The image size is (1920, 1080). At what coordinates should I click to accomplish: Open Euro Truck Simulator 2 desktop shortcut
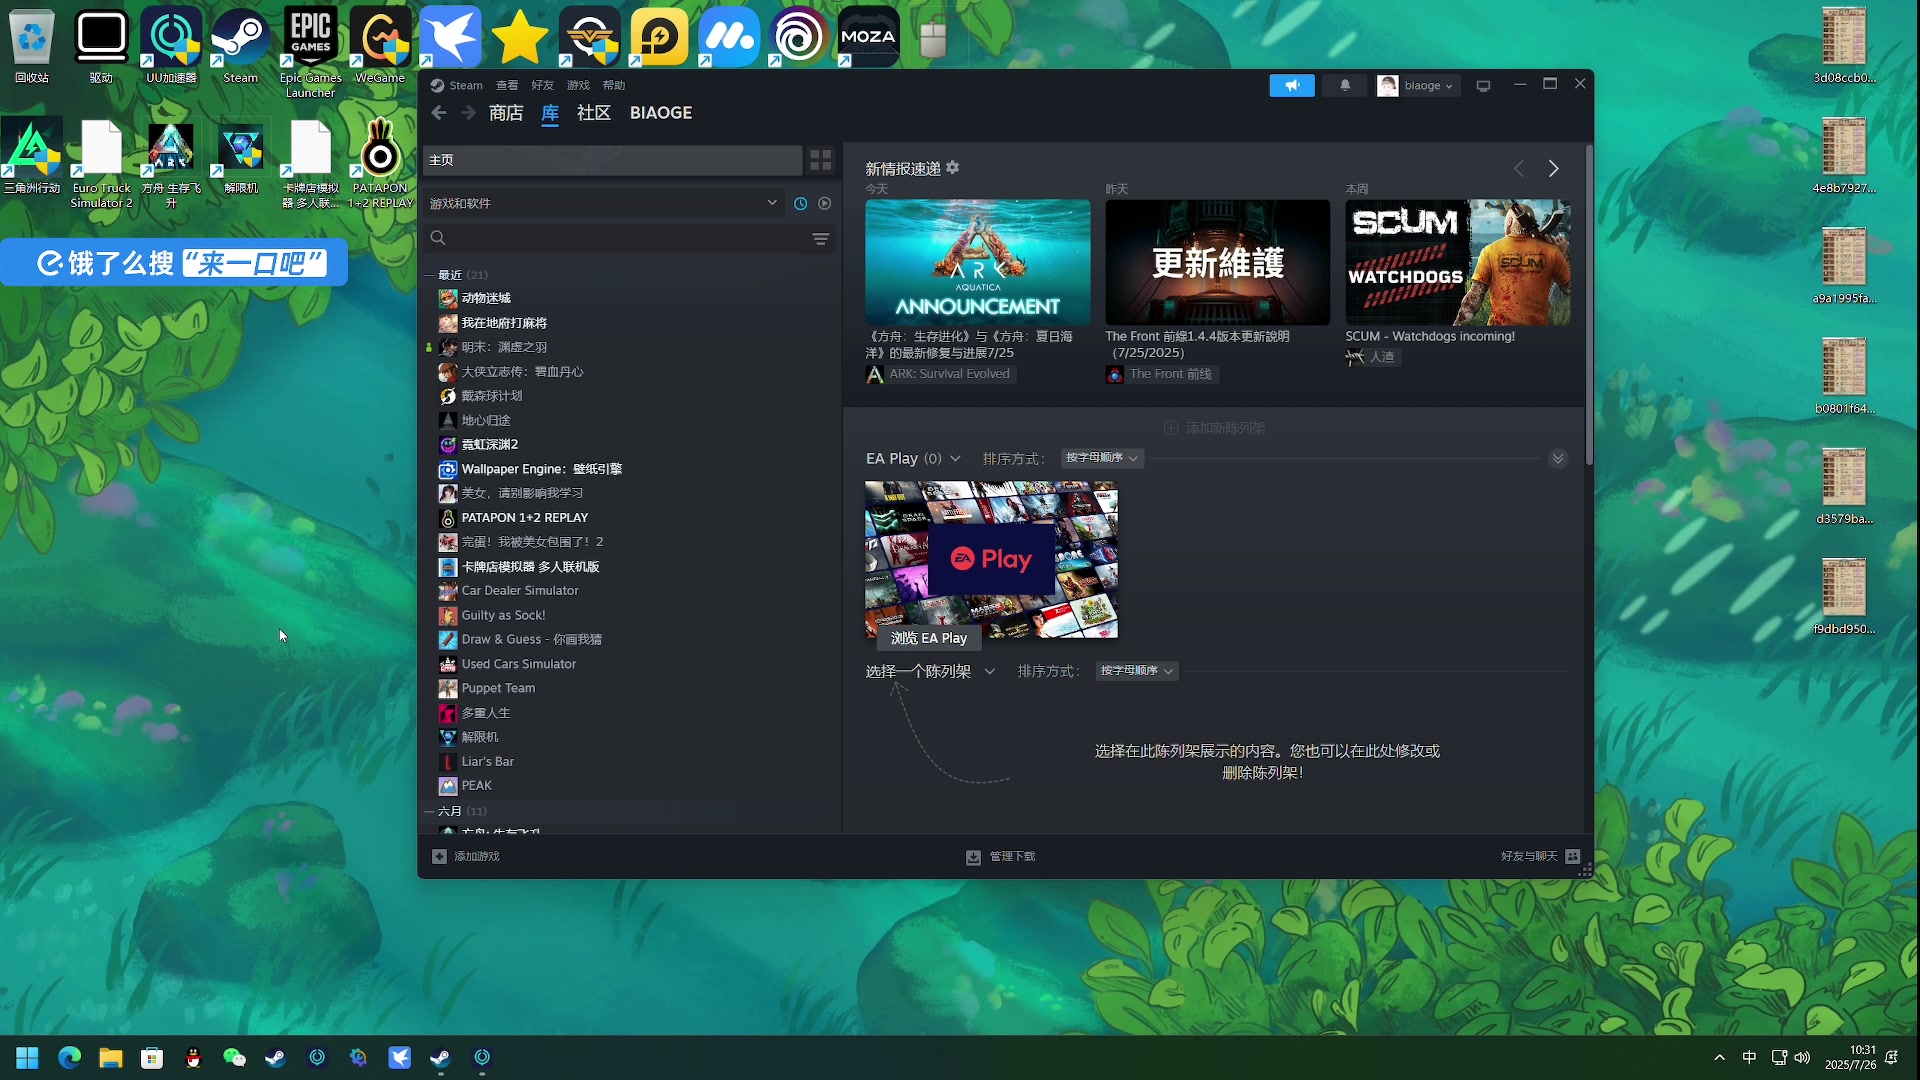click(x=101, y=163)
